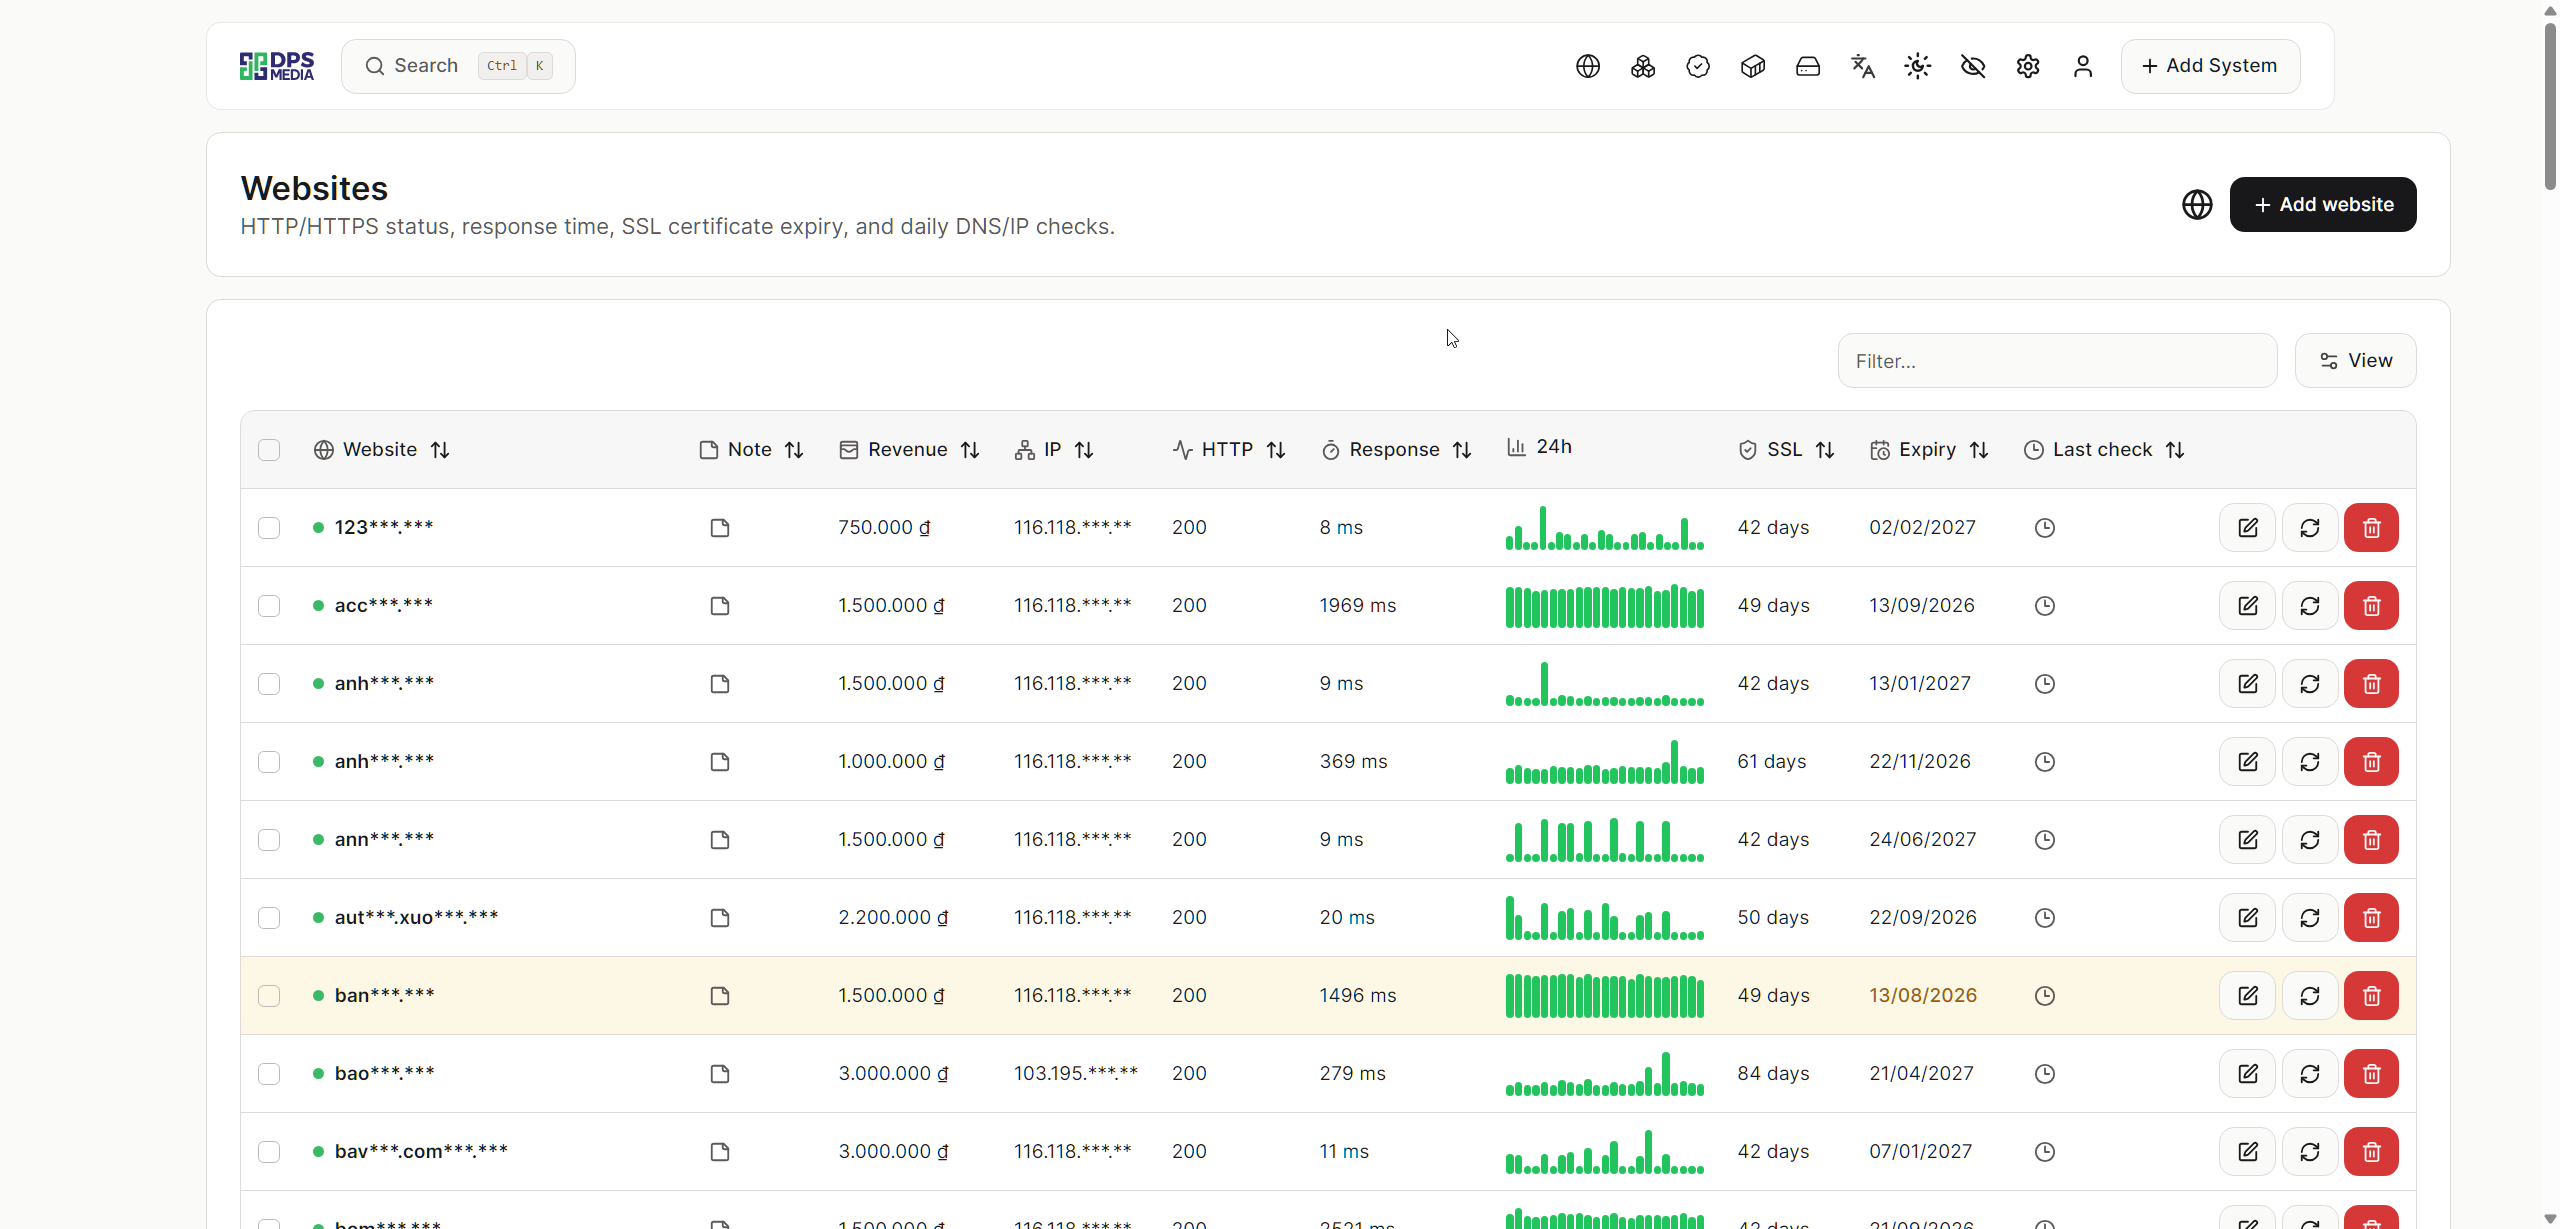
Task: Click the globe icon beside Add website
Action: tap(2197, 204)
